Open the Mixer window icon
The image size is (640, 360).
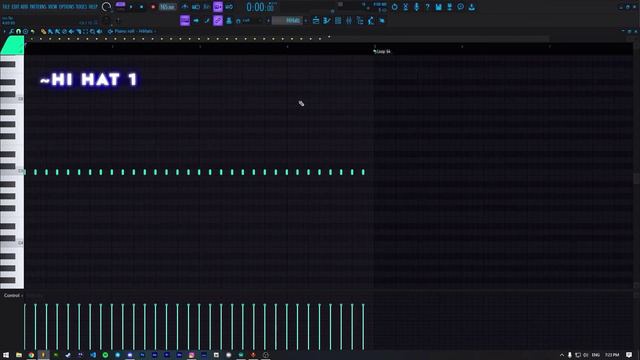tap(349, 20)
